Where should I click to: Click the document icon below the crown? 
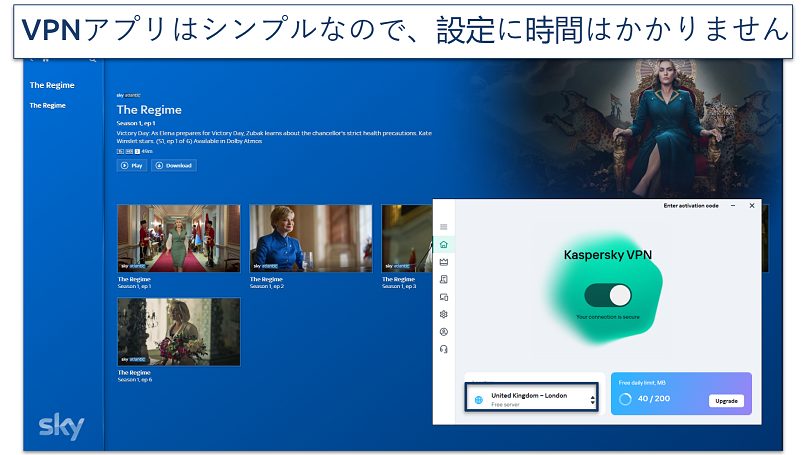444,279
